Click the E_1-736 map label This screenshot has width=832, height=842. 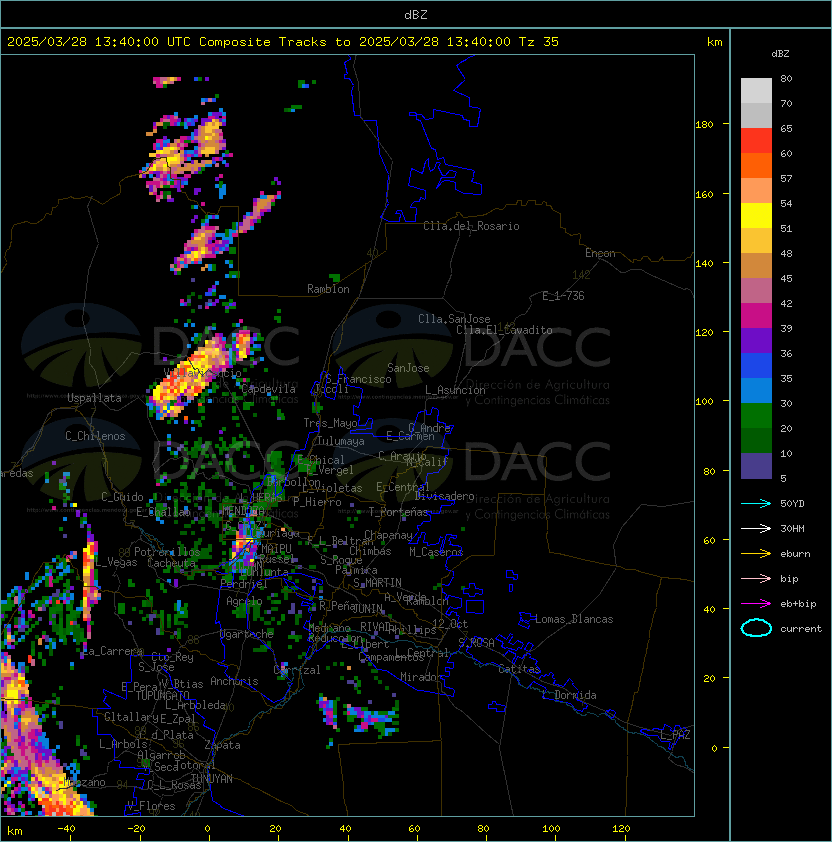[563, 296]
